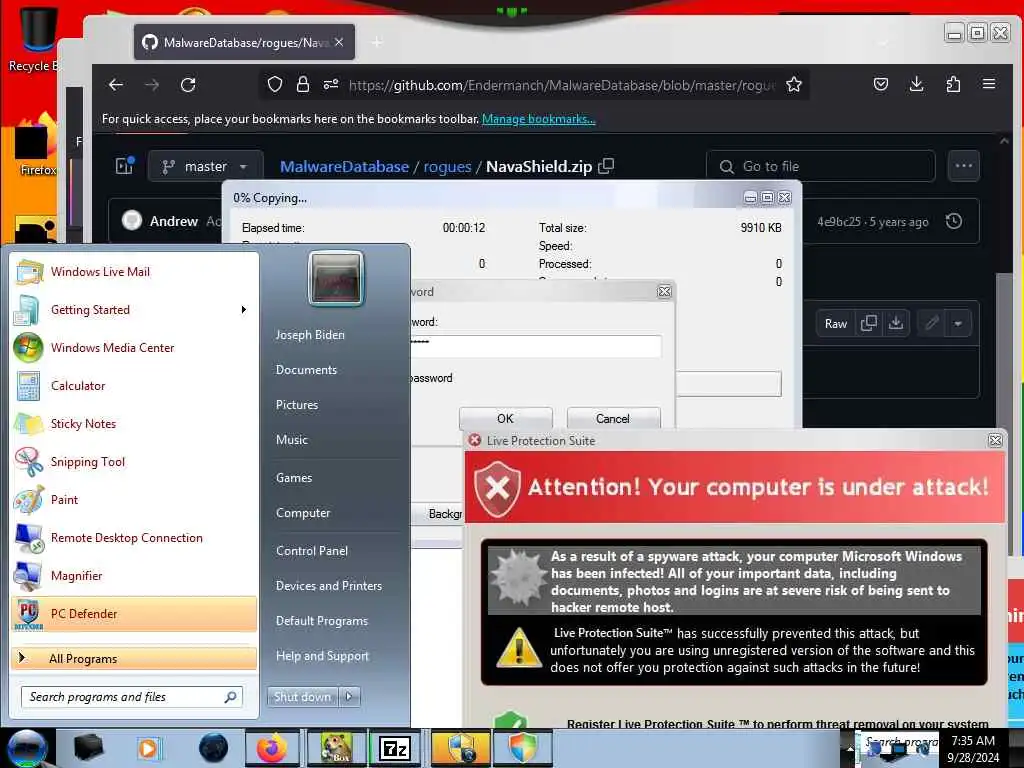The width and height of the screenshot is (1024, 768).
Task: Open the Save to Pocket icon
Action: [x=880, y=84]
